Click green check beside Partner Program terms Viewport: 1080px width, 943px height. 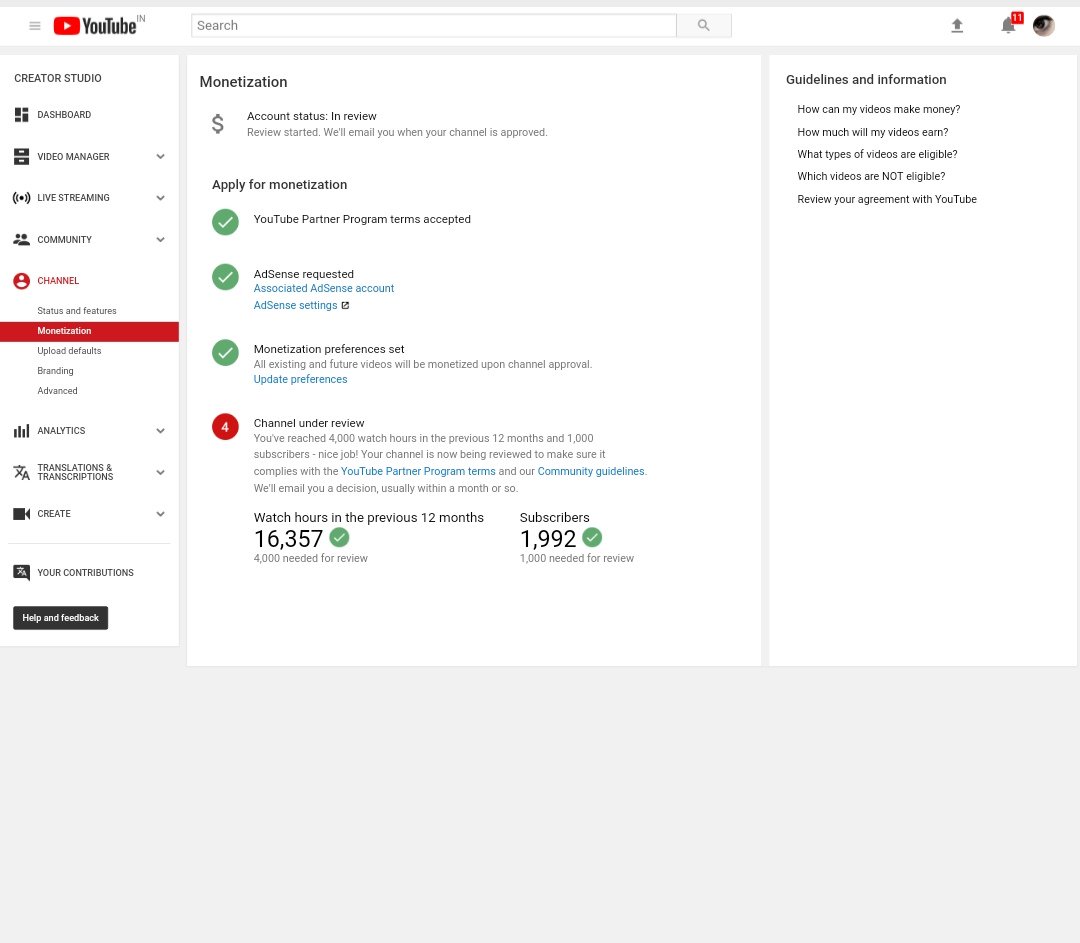click(x=225, y=222)
